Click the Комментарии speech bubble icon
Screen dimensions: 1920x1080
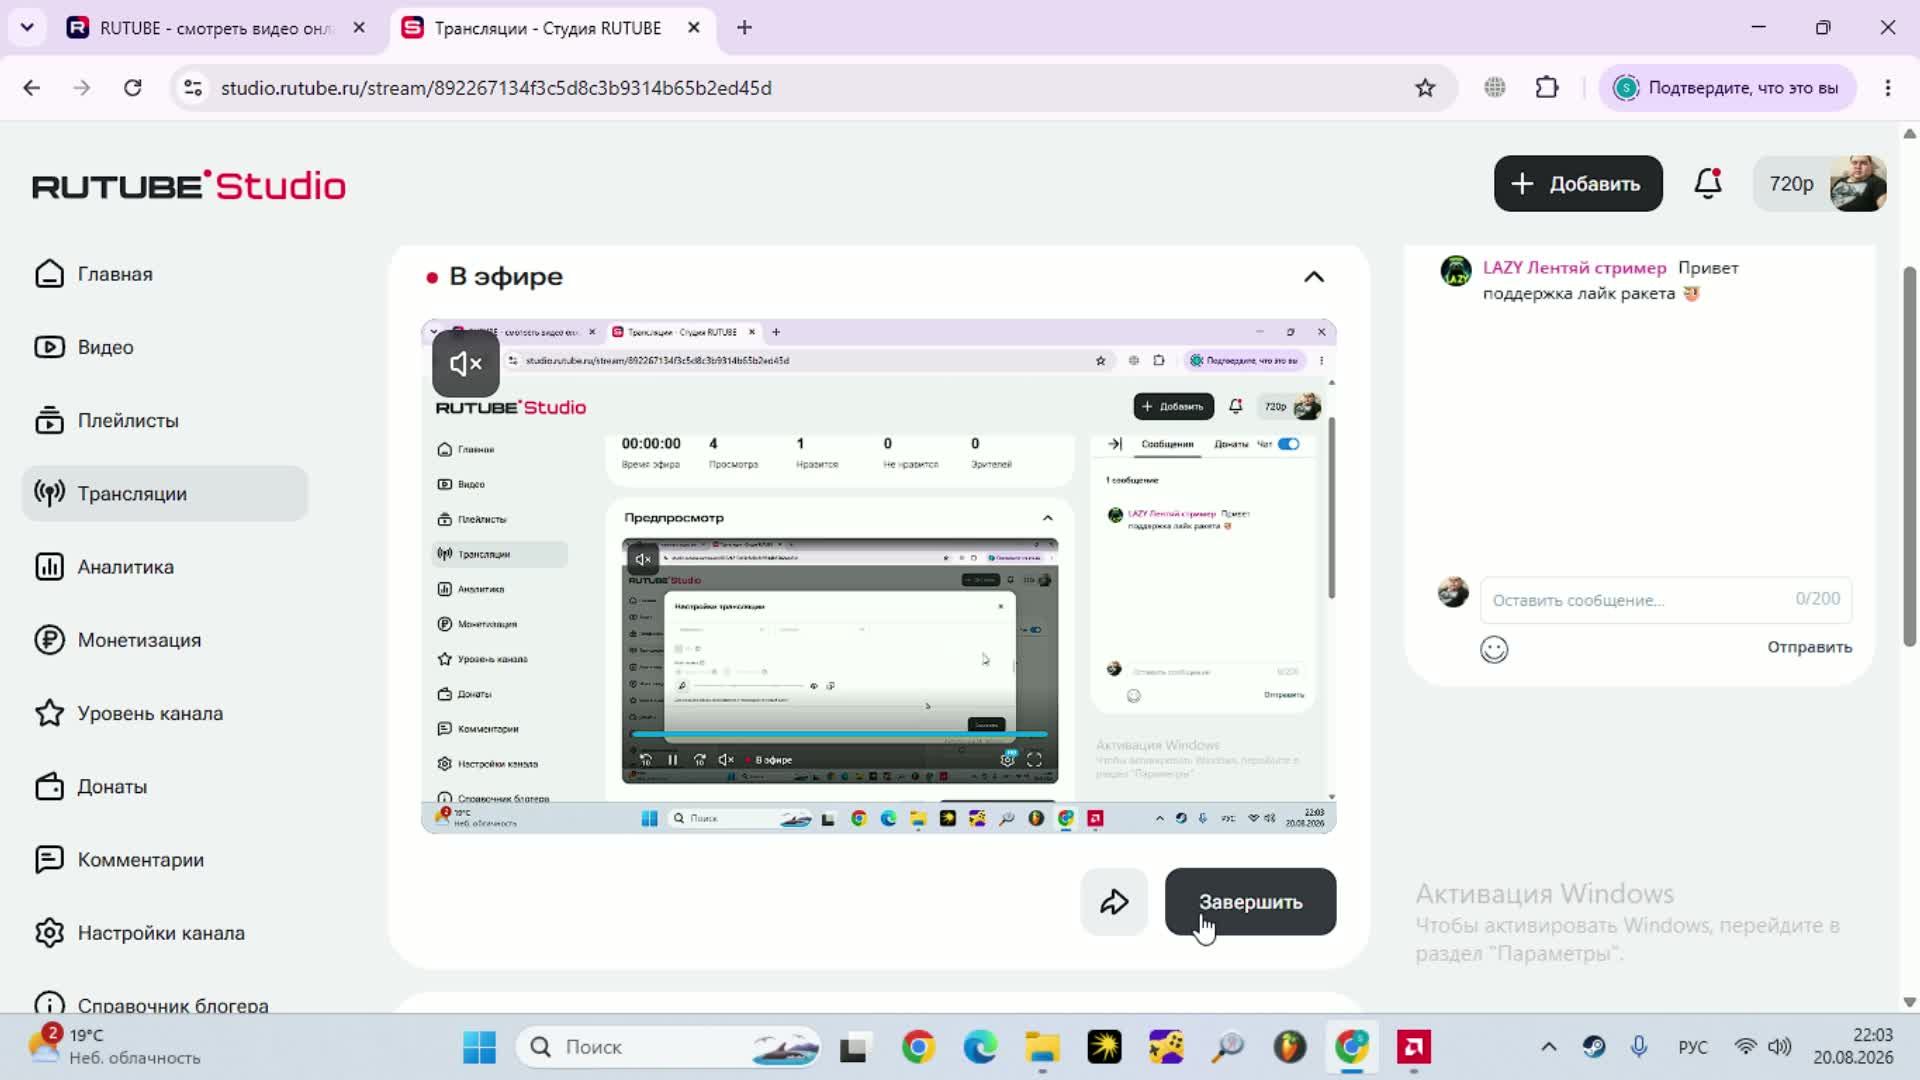[49, 860]
